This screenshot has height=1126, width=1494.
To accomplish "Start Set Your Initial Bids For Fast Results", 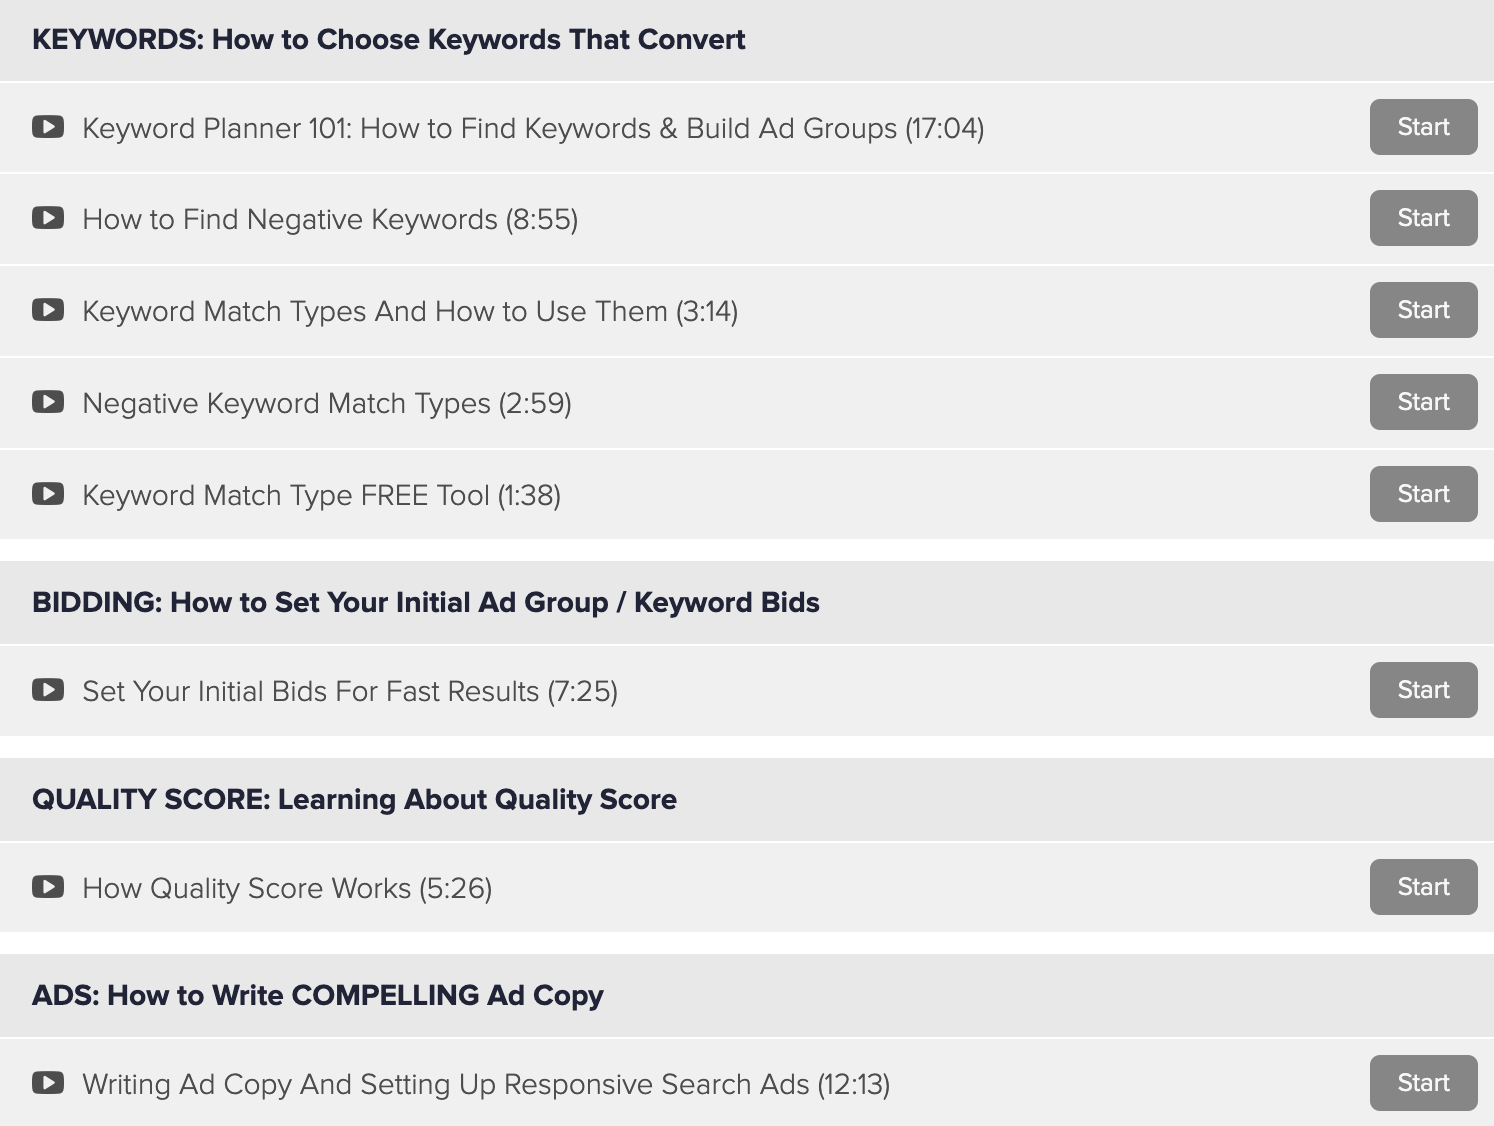I will (1423, 690).
